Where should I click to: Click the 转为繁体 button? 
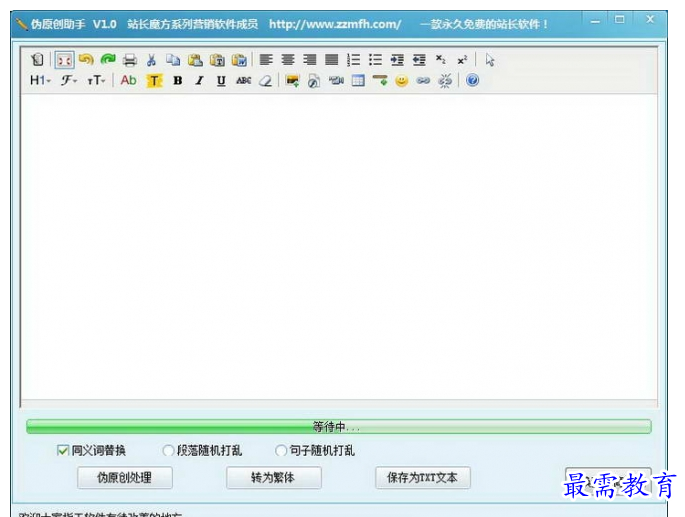[x=274, y=477]
